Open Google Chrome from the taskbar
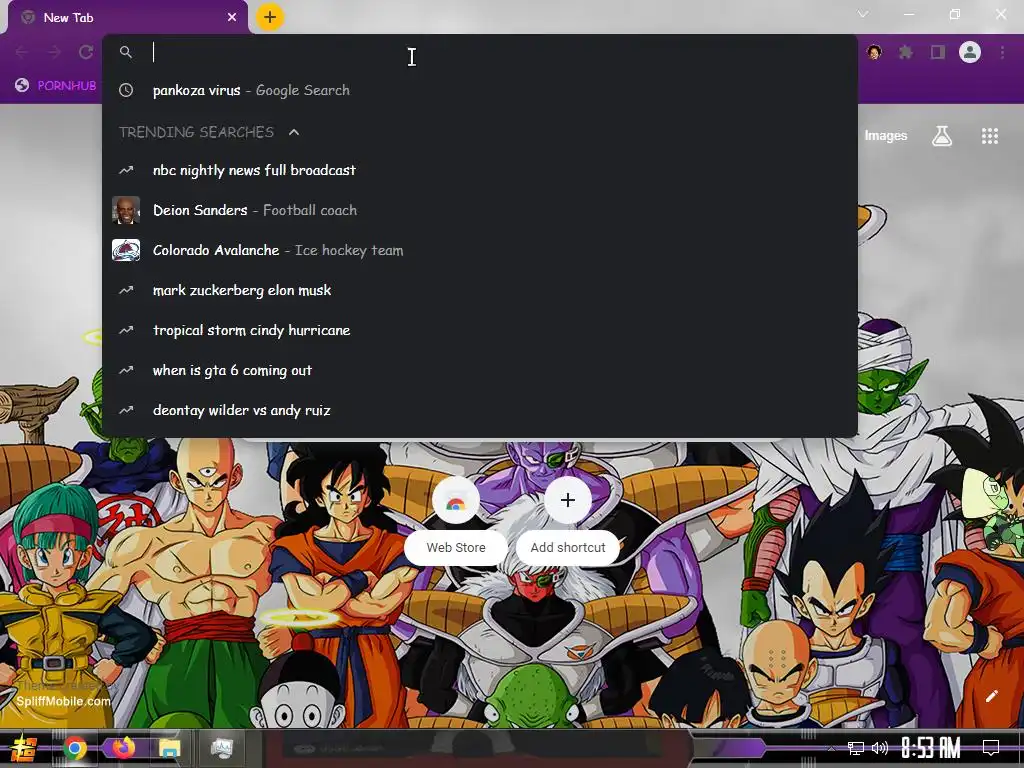Image resolution: width=1024 pixels, height=768 pixels. (75, 748)
